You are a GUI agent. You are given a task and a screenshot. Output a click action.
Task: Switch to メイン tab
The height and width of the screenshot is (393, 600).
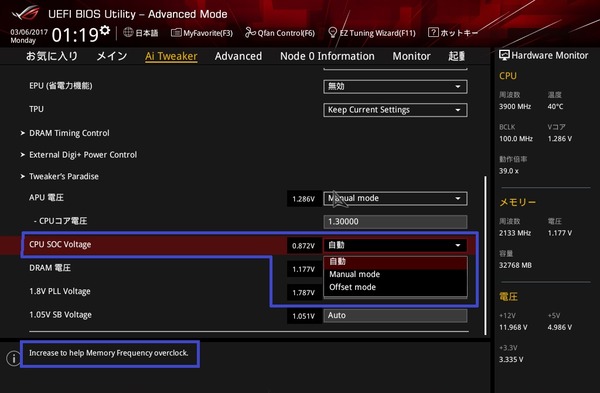112,56
